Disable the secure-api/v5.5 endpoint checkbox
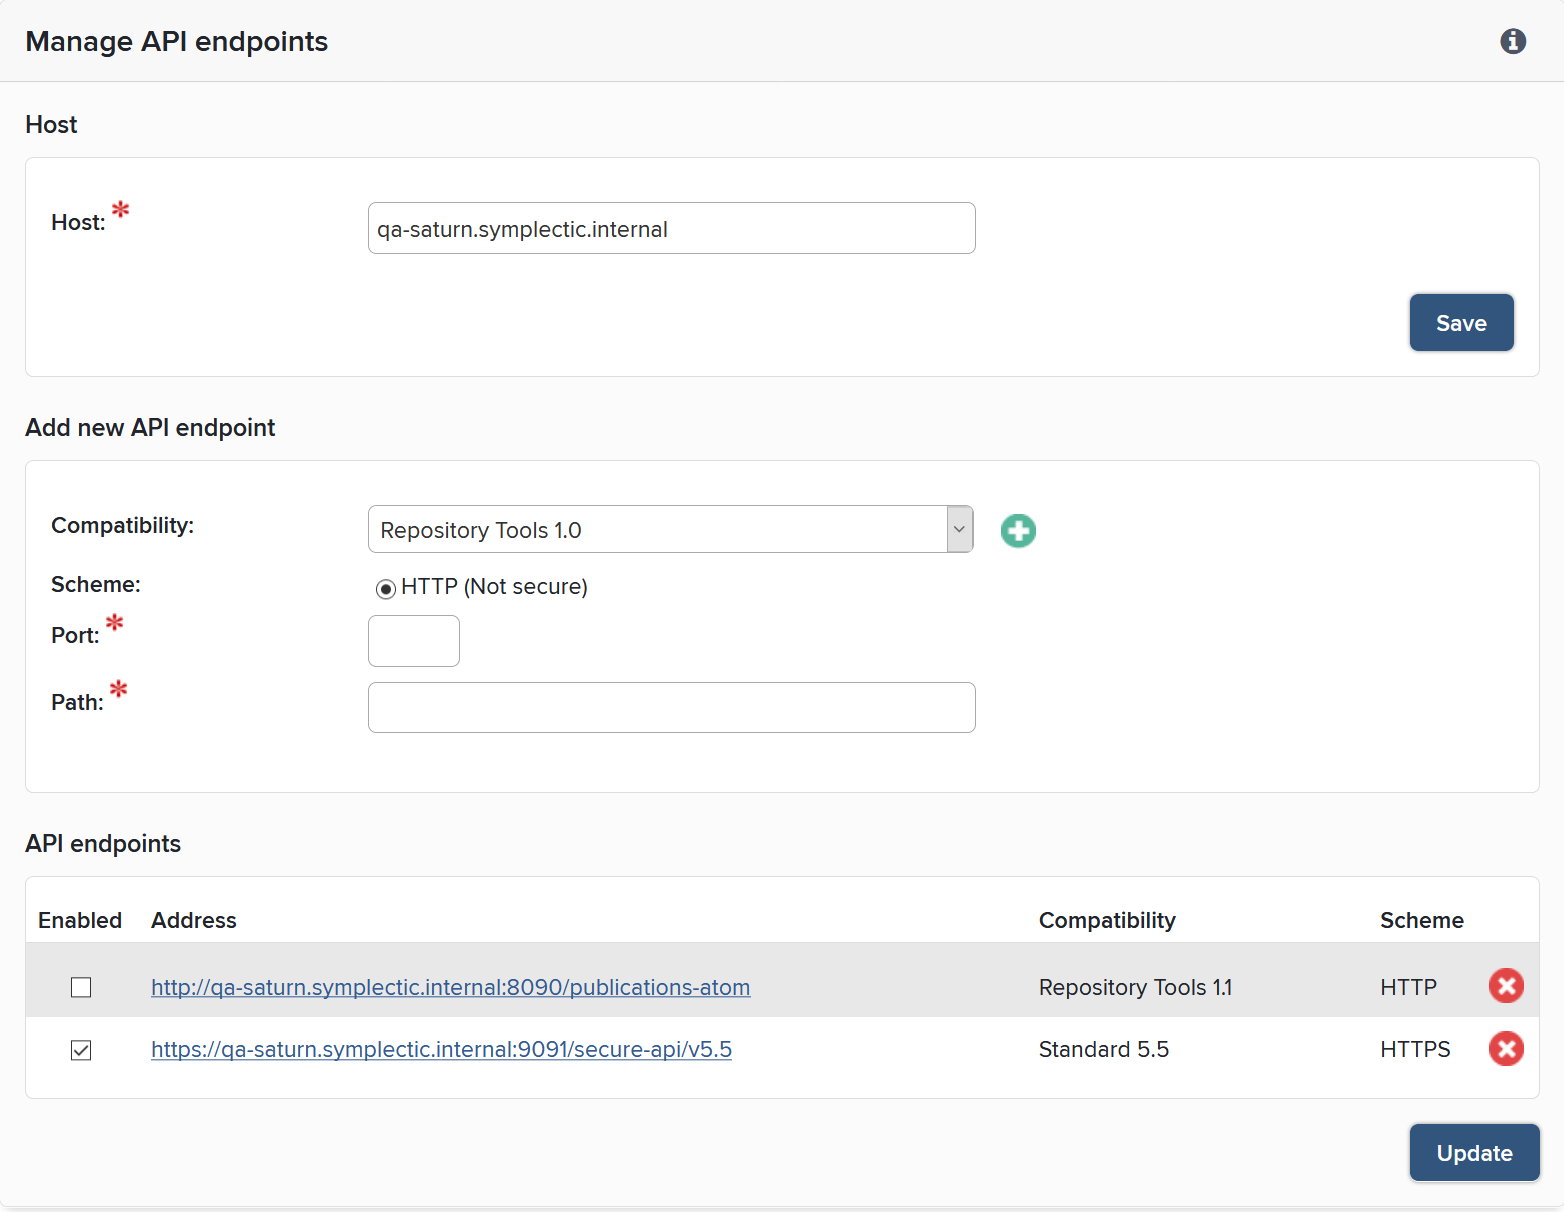Image resolution: width=1564 pixels, height=1212 pixels. pos(81,1050)
